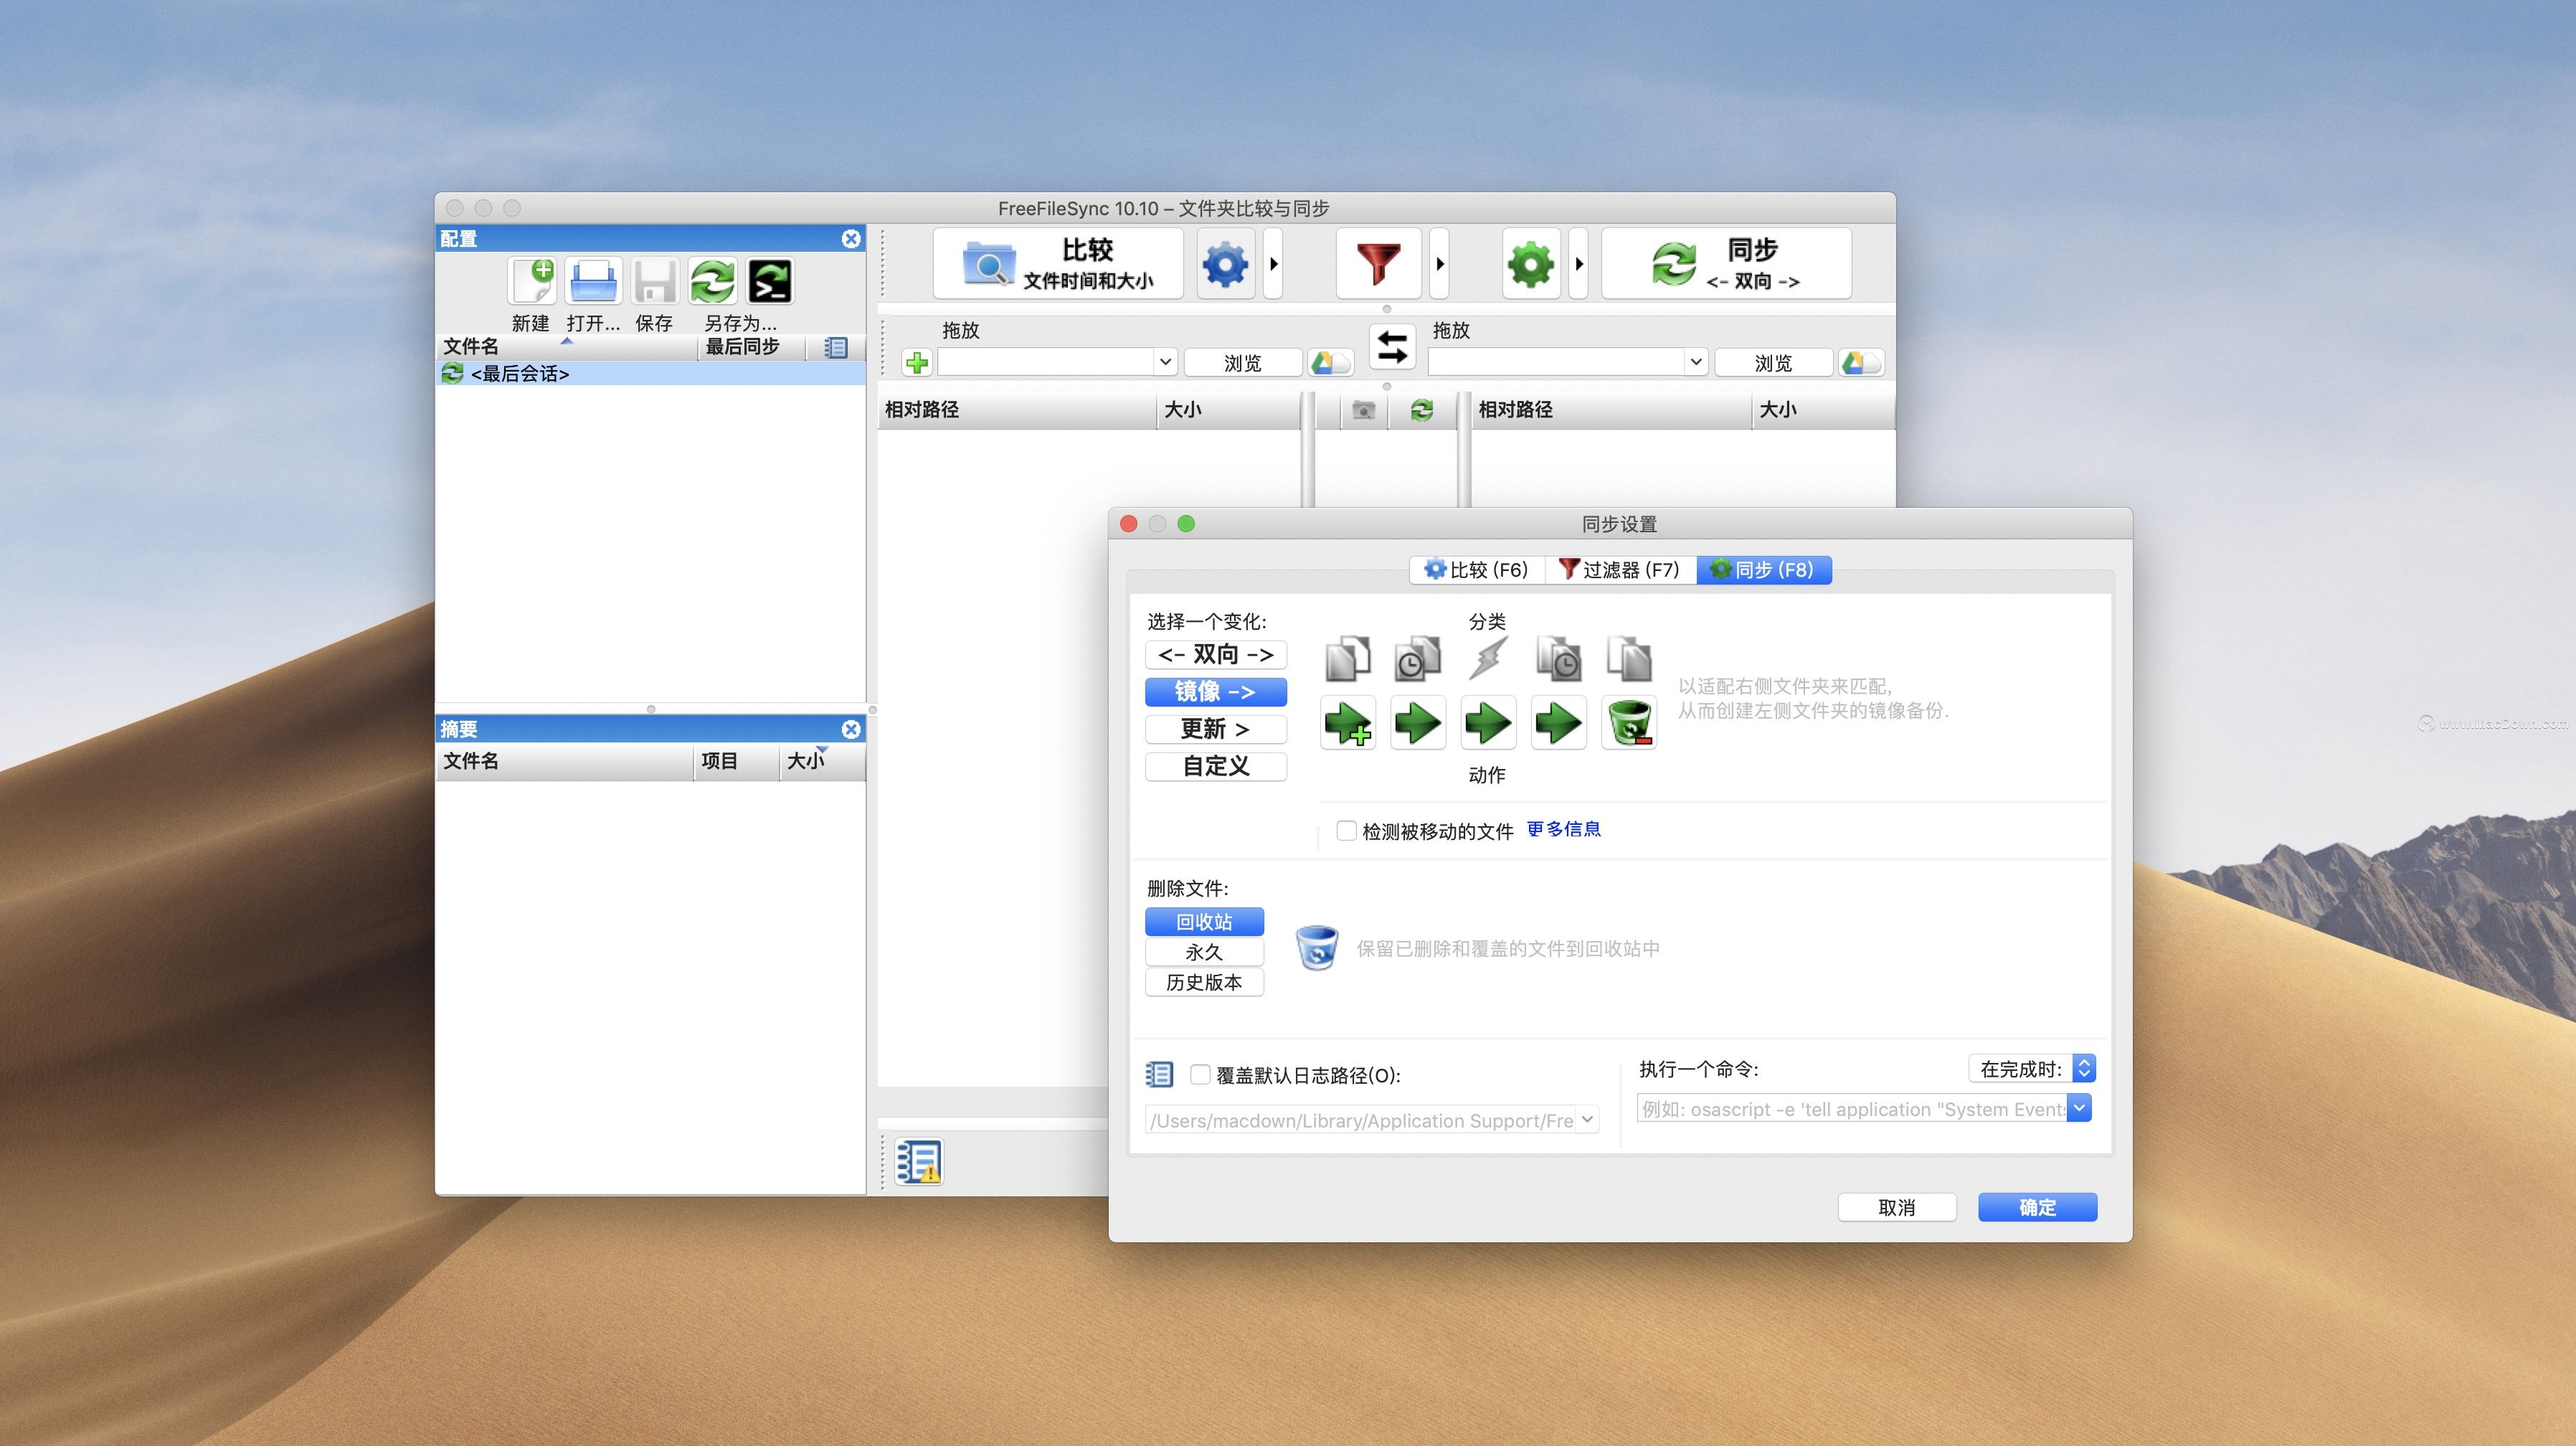Click the camera category column icon
The image size is (2576, 1446).
pyautogui.click(x=1363, y=410)
